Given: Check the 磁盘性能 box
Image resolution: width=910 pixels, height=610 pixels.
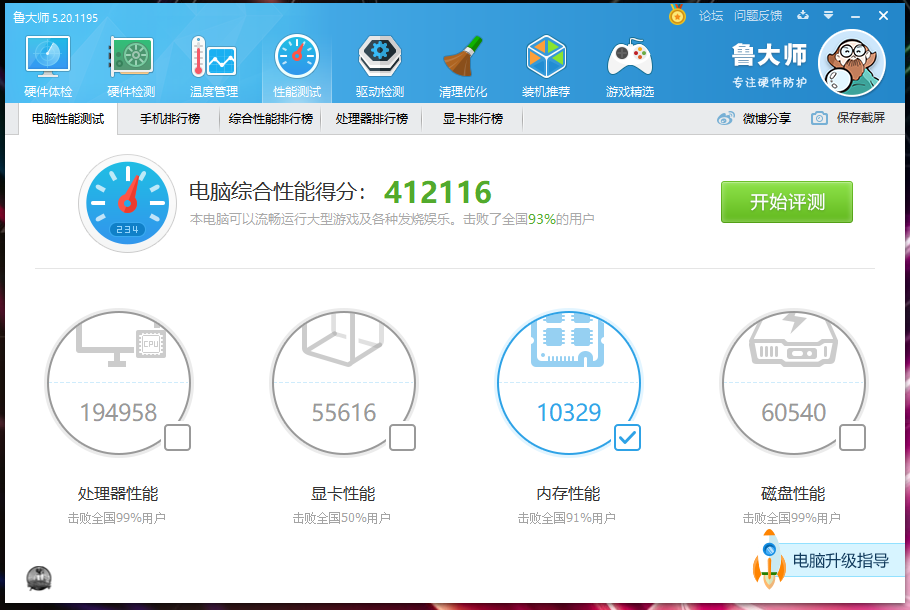Looking at the screenshot, I should pos(851,437).
